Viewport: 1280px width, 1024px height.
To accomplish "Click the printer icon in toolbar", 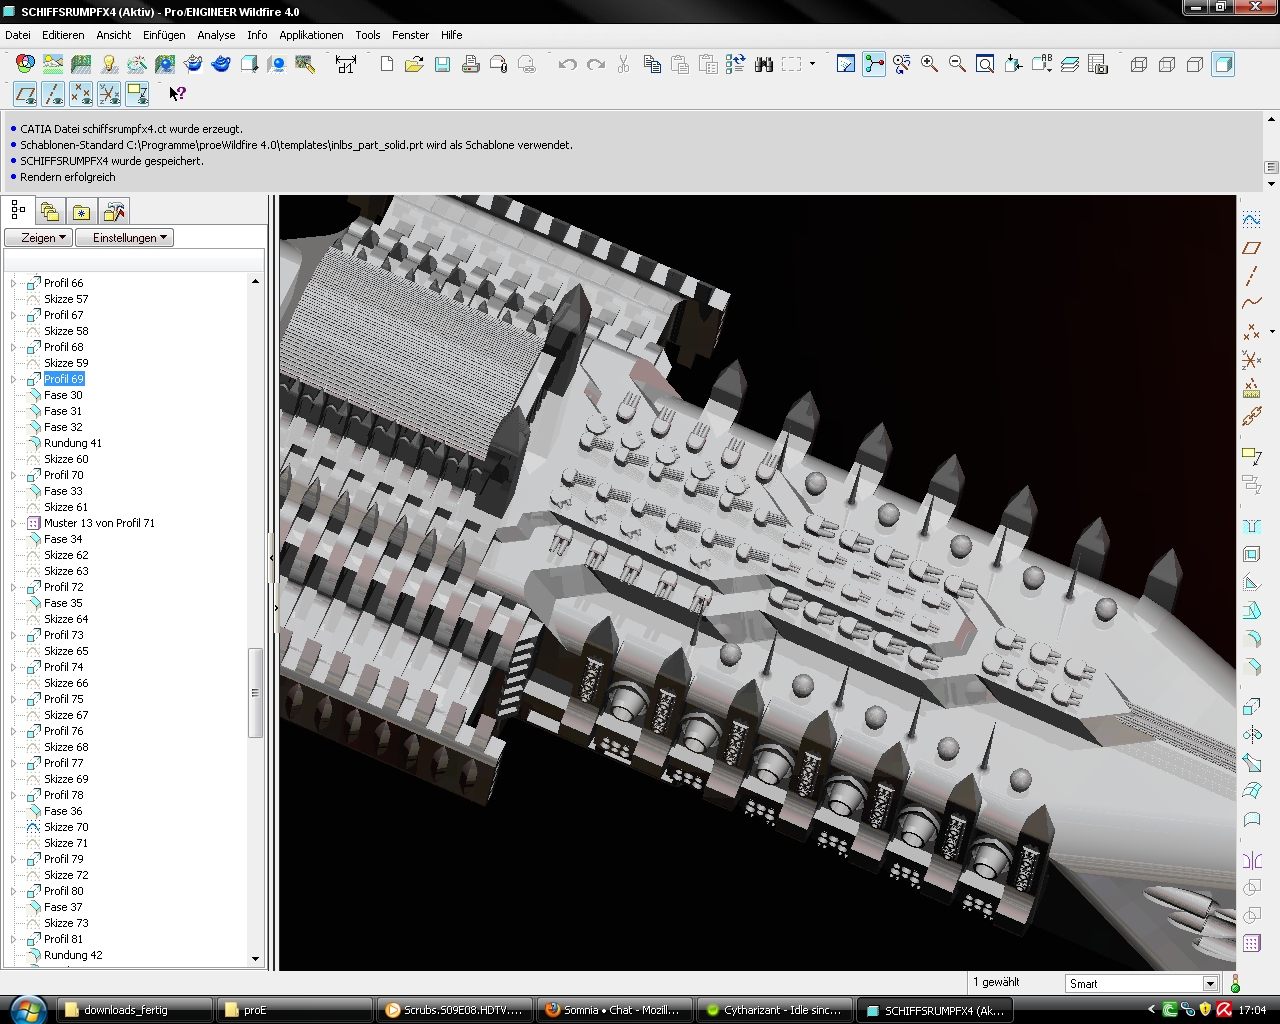I will 470,64.
